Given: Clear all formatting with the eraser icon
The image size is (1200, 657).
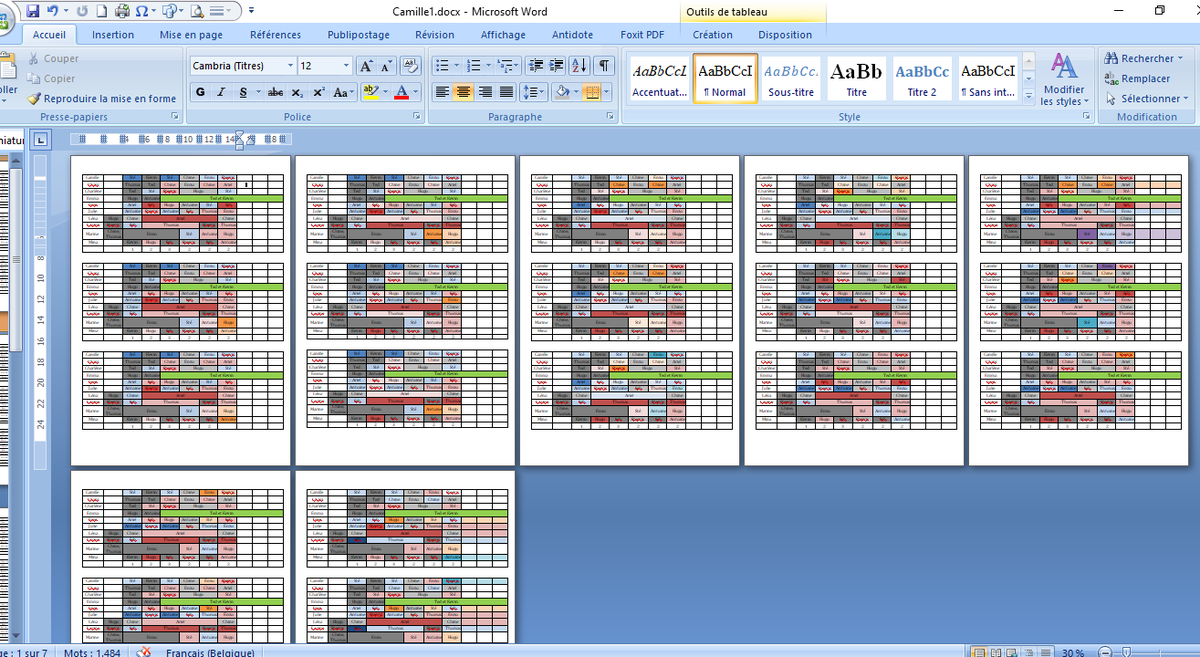Looking at the screenshot, I should coord(410,66).
